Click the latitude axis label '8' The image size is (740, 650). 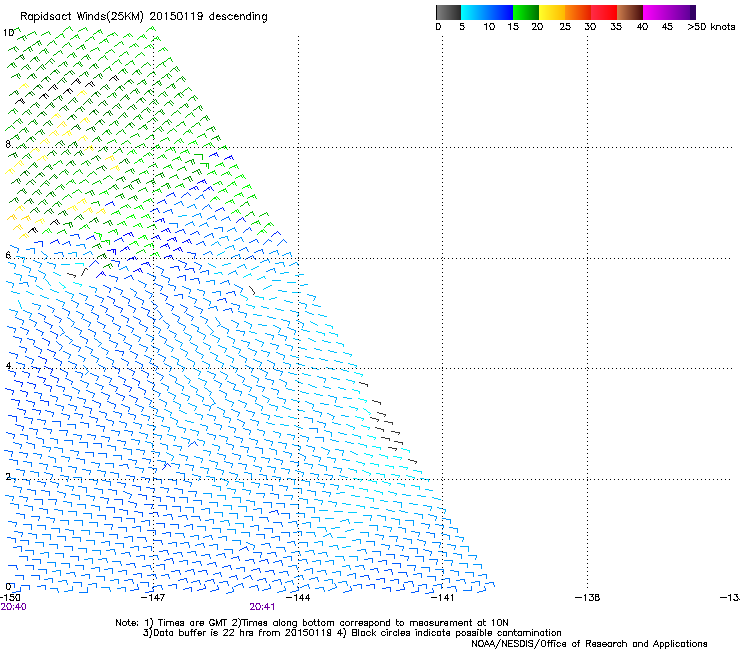click(8, 144)
